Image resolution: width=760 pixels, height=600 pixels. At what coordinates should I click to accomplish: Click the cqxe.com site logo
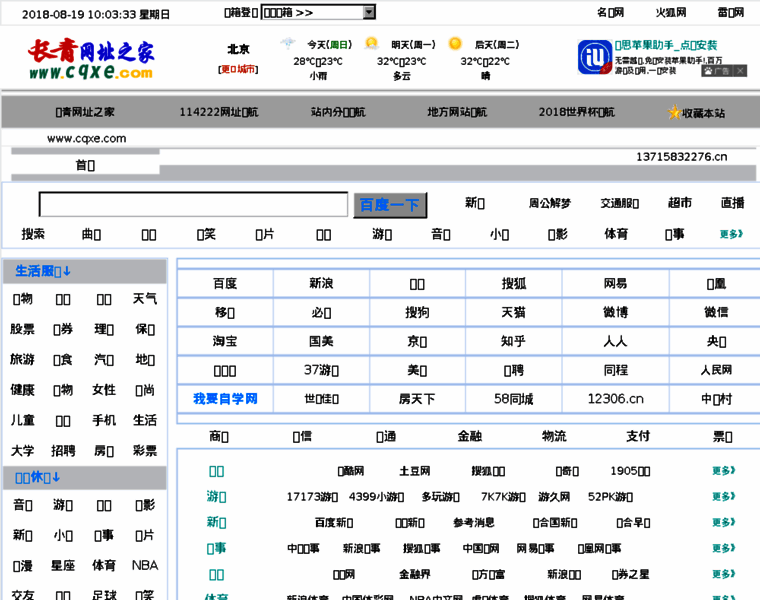click(x=91, y=60)
